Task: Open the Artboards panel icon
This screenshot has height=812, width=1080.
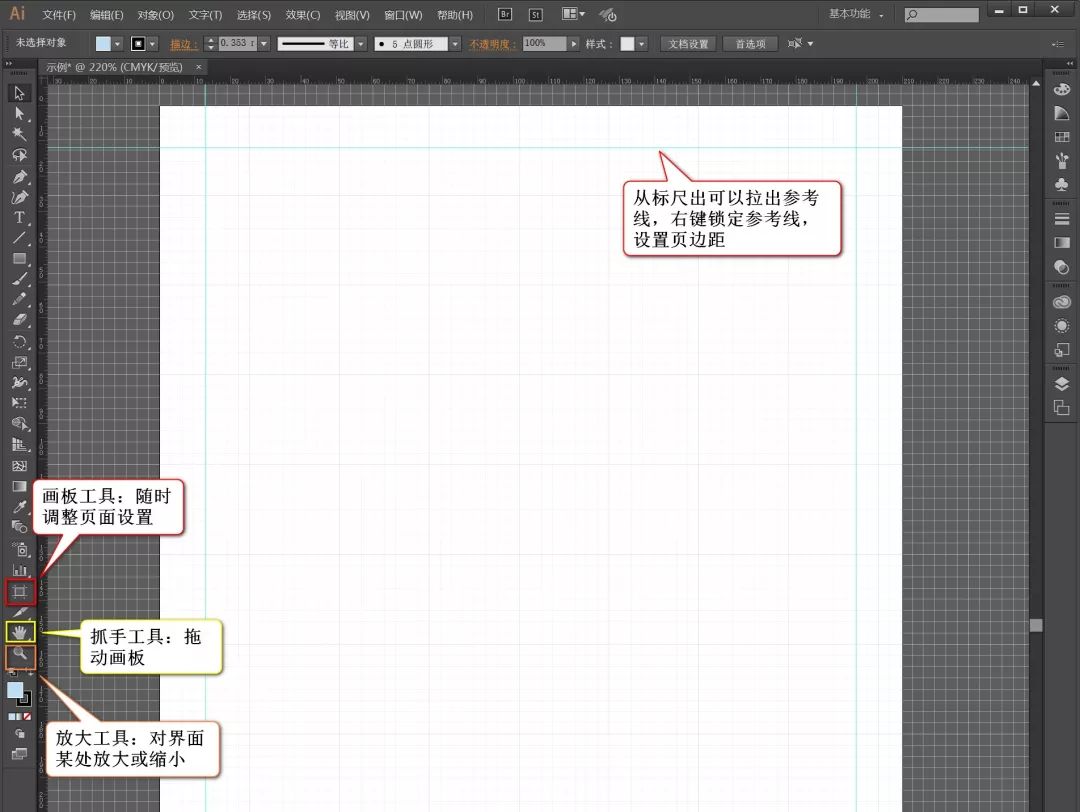Action: [x=1061, y=408]
